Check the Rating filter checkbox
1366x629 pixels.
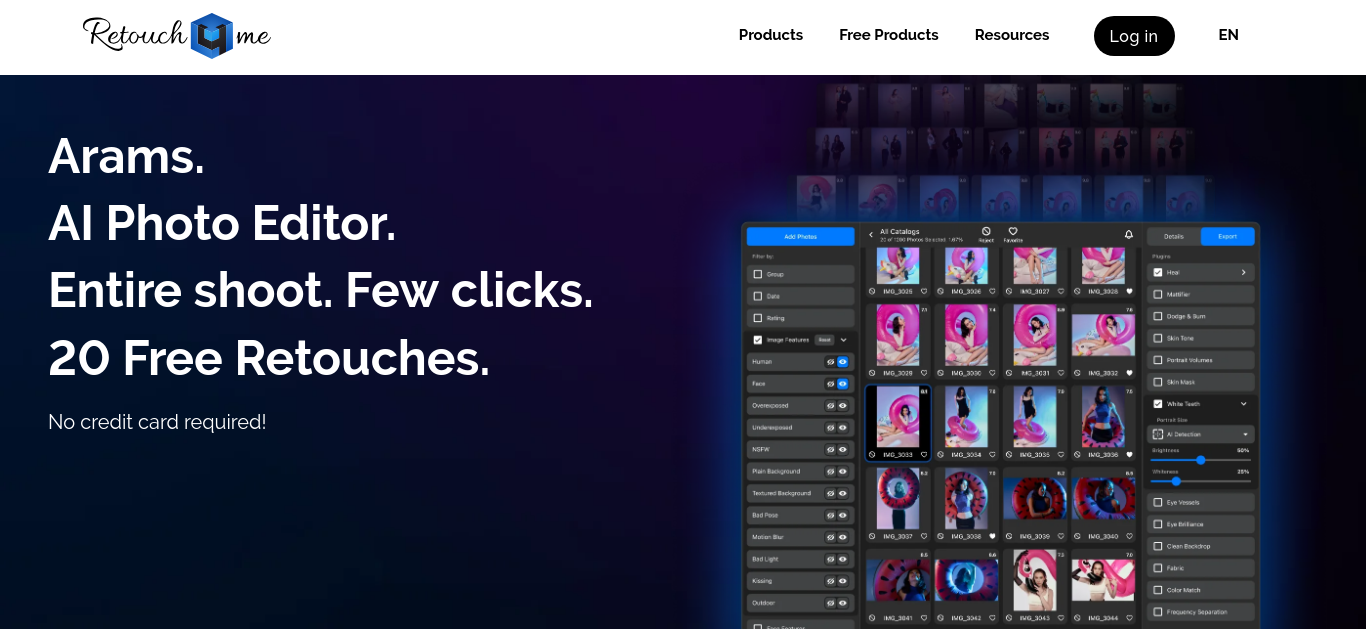(758, 318)
